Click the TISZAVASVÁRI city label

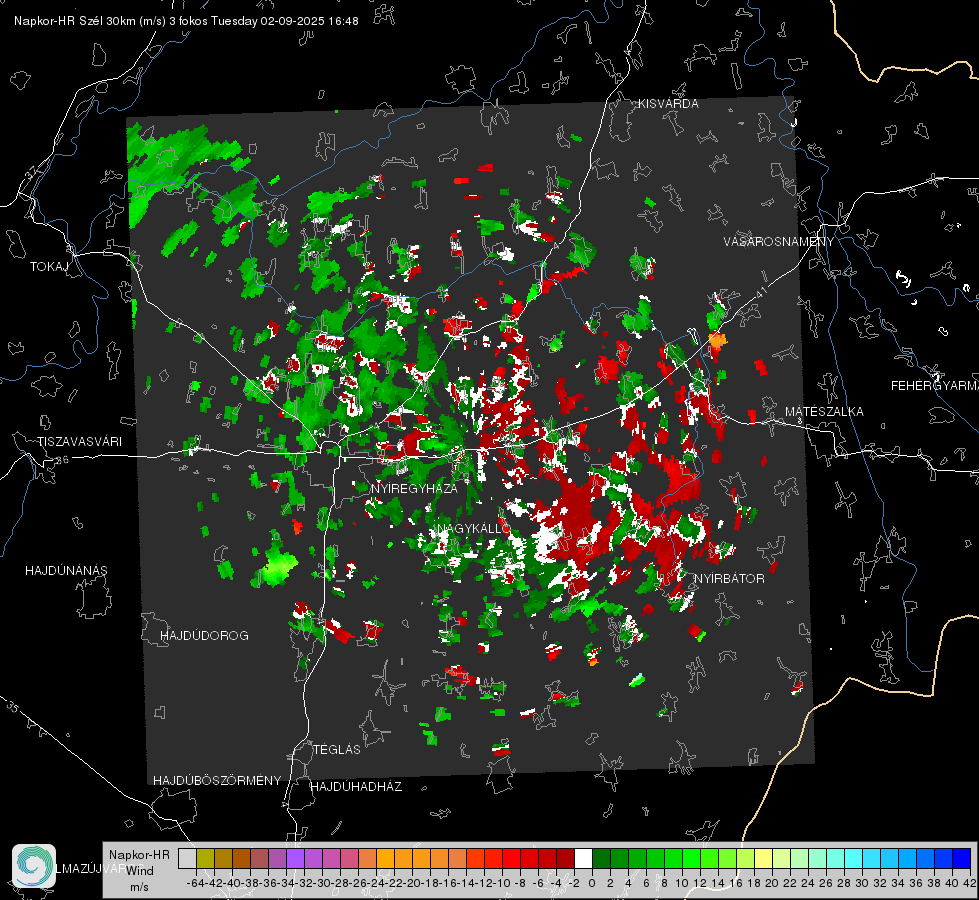[79, 442]
